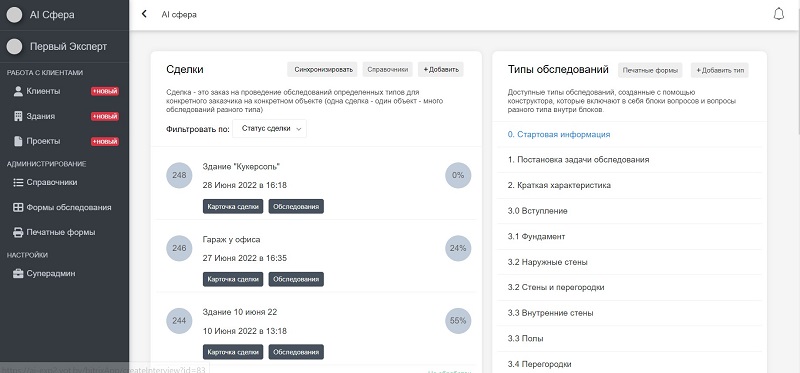Image resolution: width=800 pixels, height=373 pixels.
Task: Click the person icon beside Клиенты
Action: pyautogui.click(x=18, y=91)
